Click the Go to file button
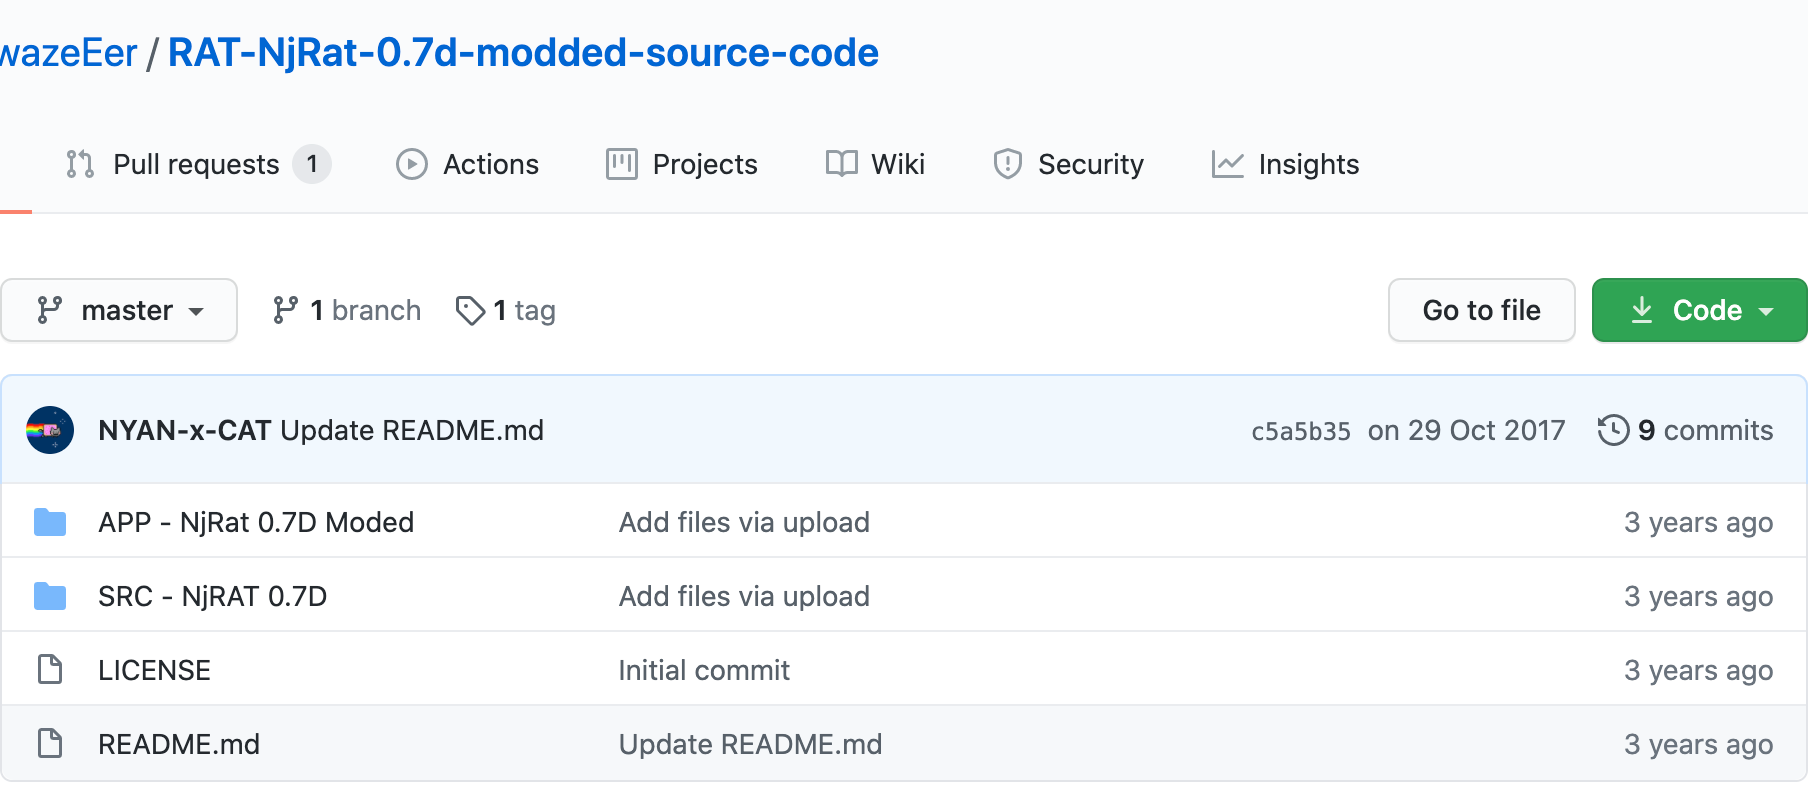This screenshot has height=796, width=1808. (x=1482, y=310)
